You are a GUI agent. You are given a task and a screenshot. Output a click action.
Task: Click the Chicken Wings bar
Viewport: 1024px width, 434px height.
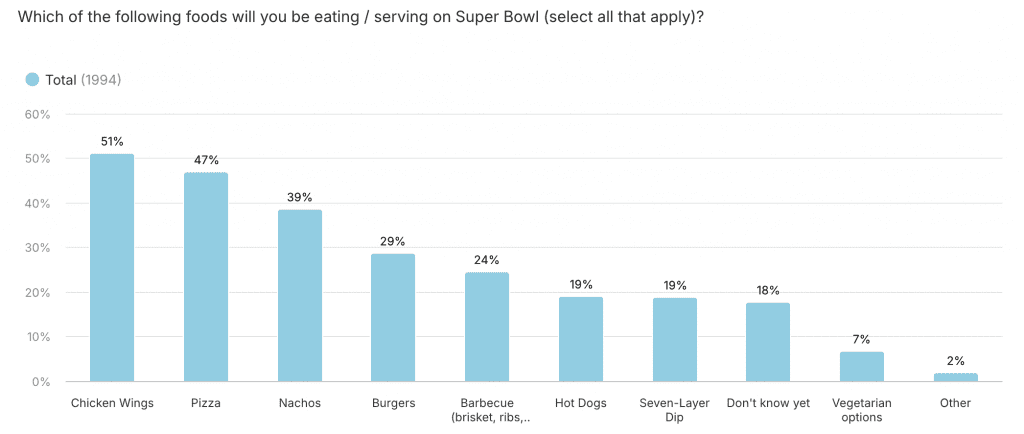coord(112,268)
